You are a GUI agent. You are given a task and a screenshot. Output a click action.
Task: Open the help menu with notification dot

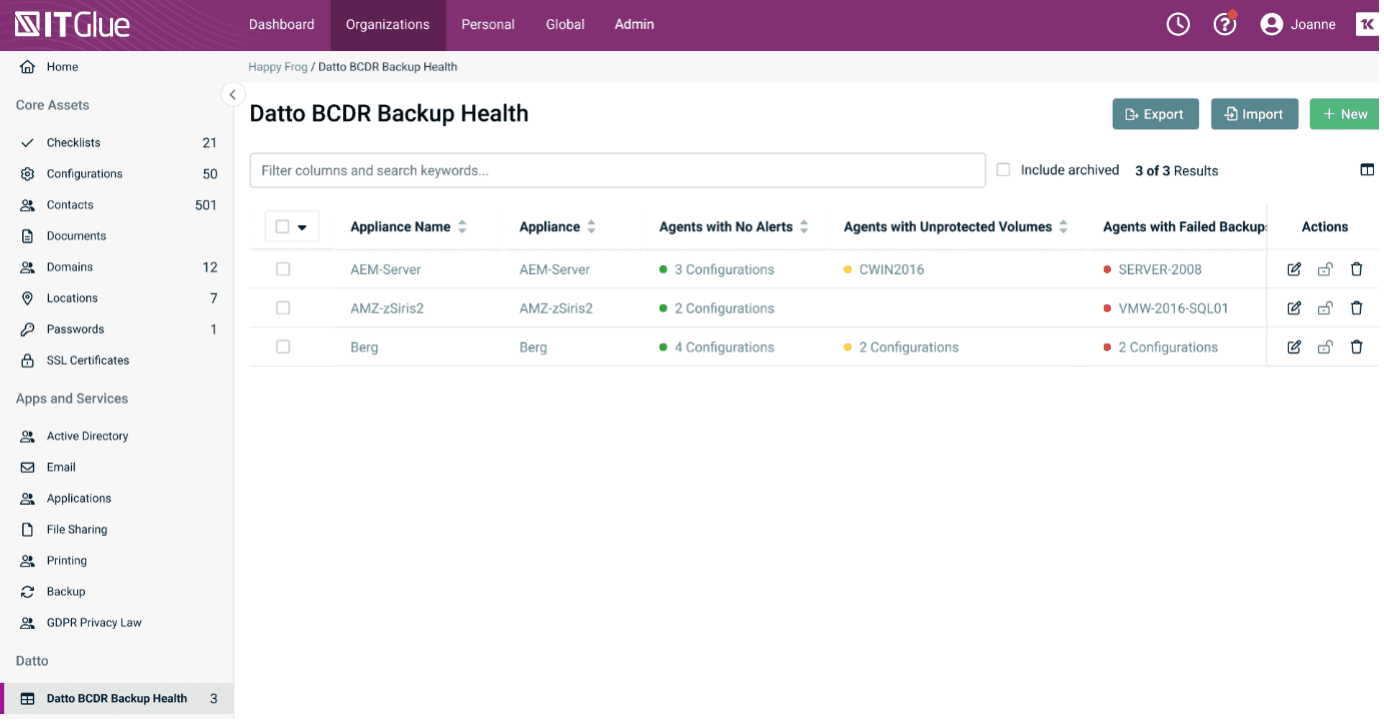point(1224,23)
